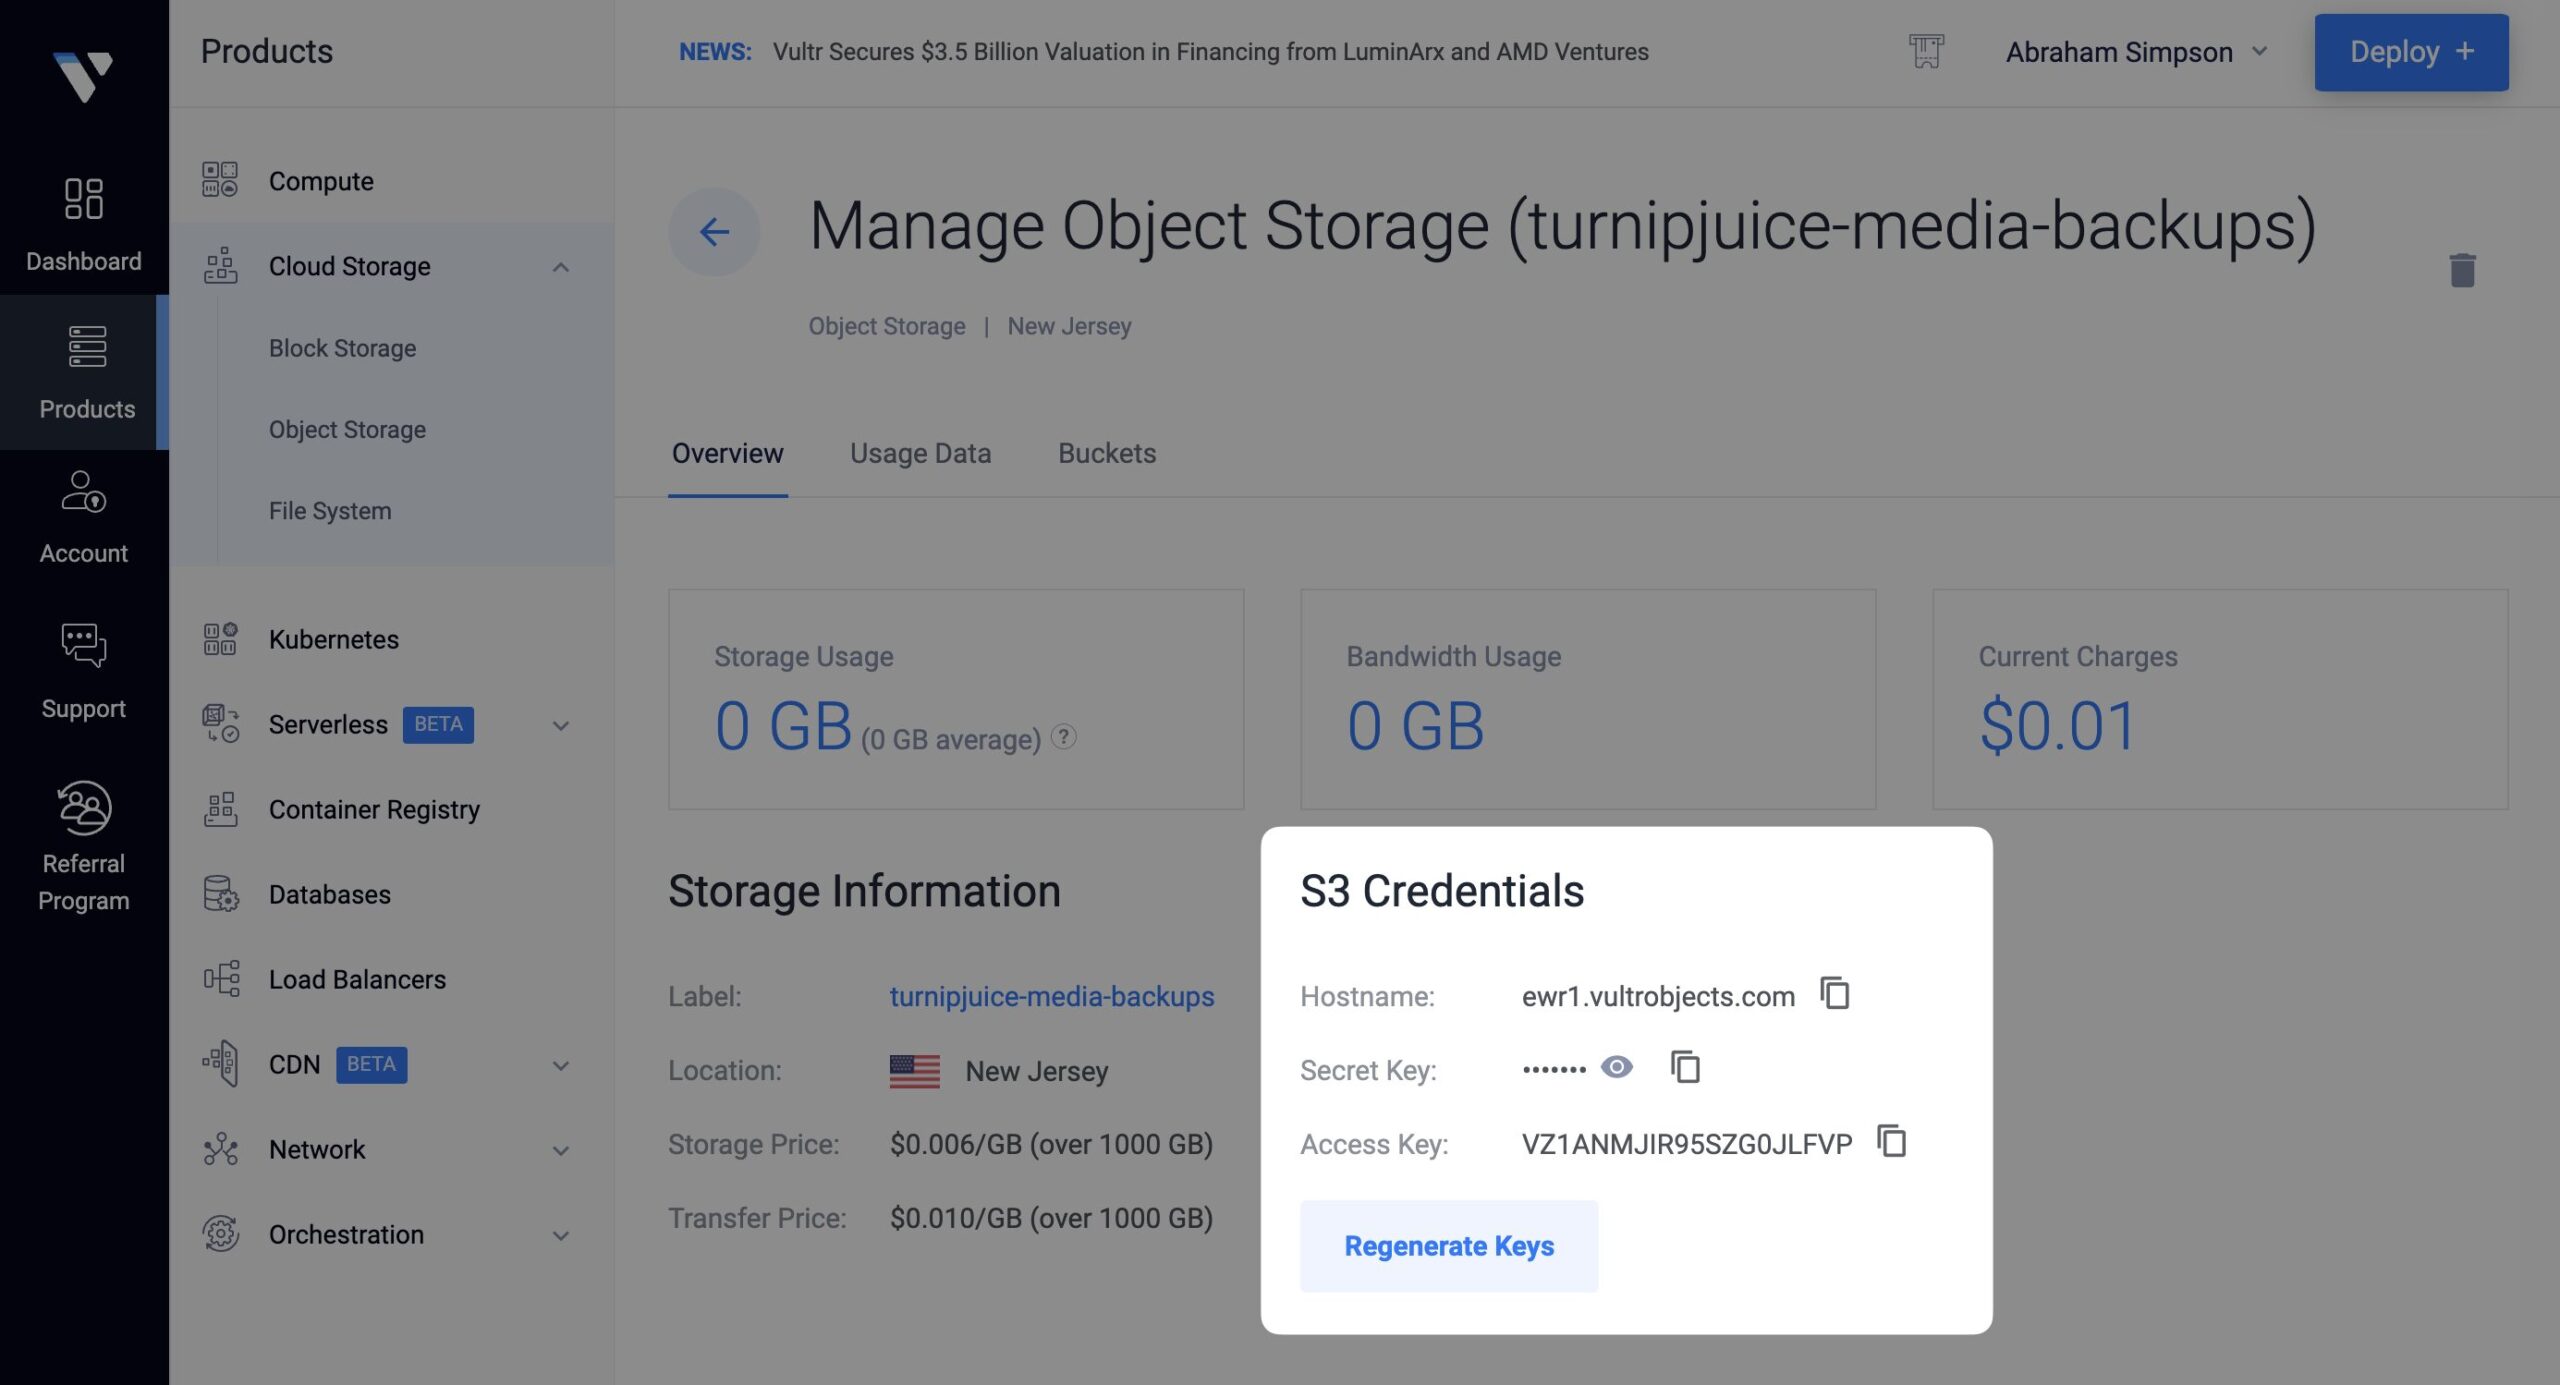Click the $0.010/GB transfer price value
Screen dimensions: 2560x1385
click(1051, 1218)
